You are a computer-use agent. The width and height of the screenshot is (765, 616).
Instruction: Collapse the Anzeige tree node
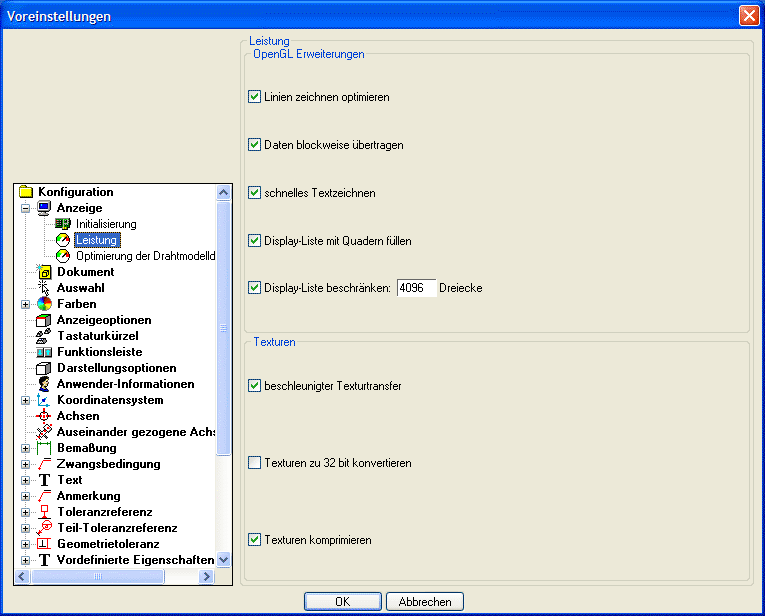[25, 208]
